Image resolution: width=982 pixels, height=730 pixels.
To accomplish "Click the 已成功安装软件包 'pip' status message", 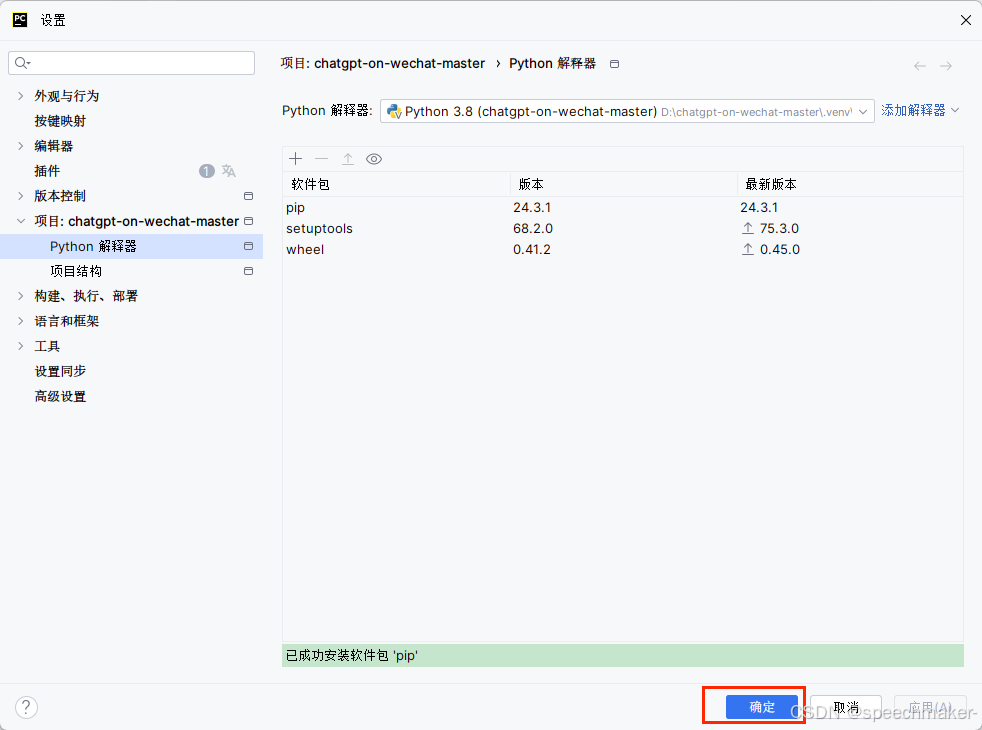I will pos(352,655).
